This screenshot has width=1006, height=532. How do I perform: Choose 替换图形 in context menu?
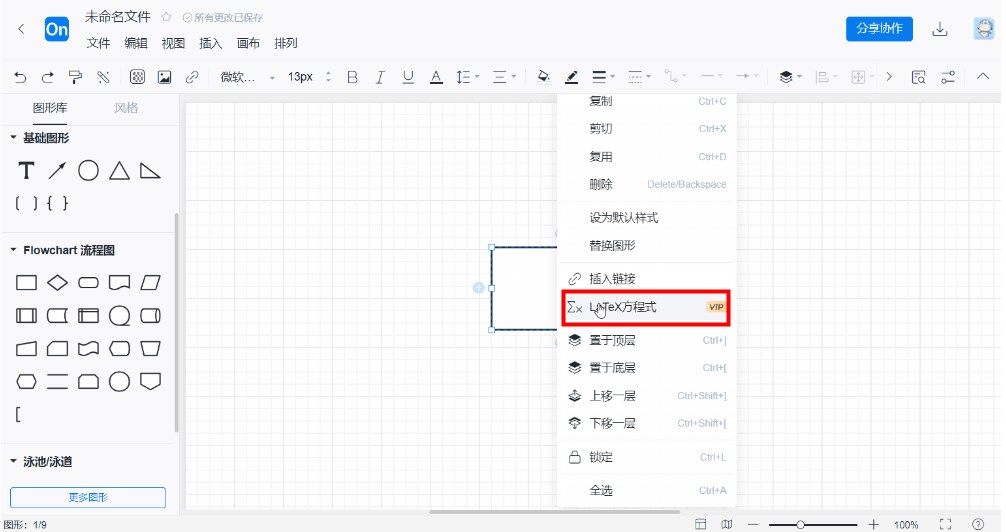645,245
